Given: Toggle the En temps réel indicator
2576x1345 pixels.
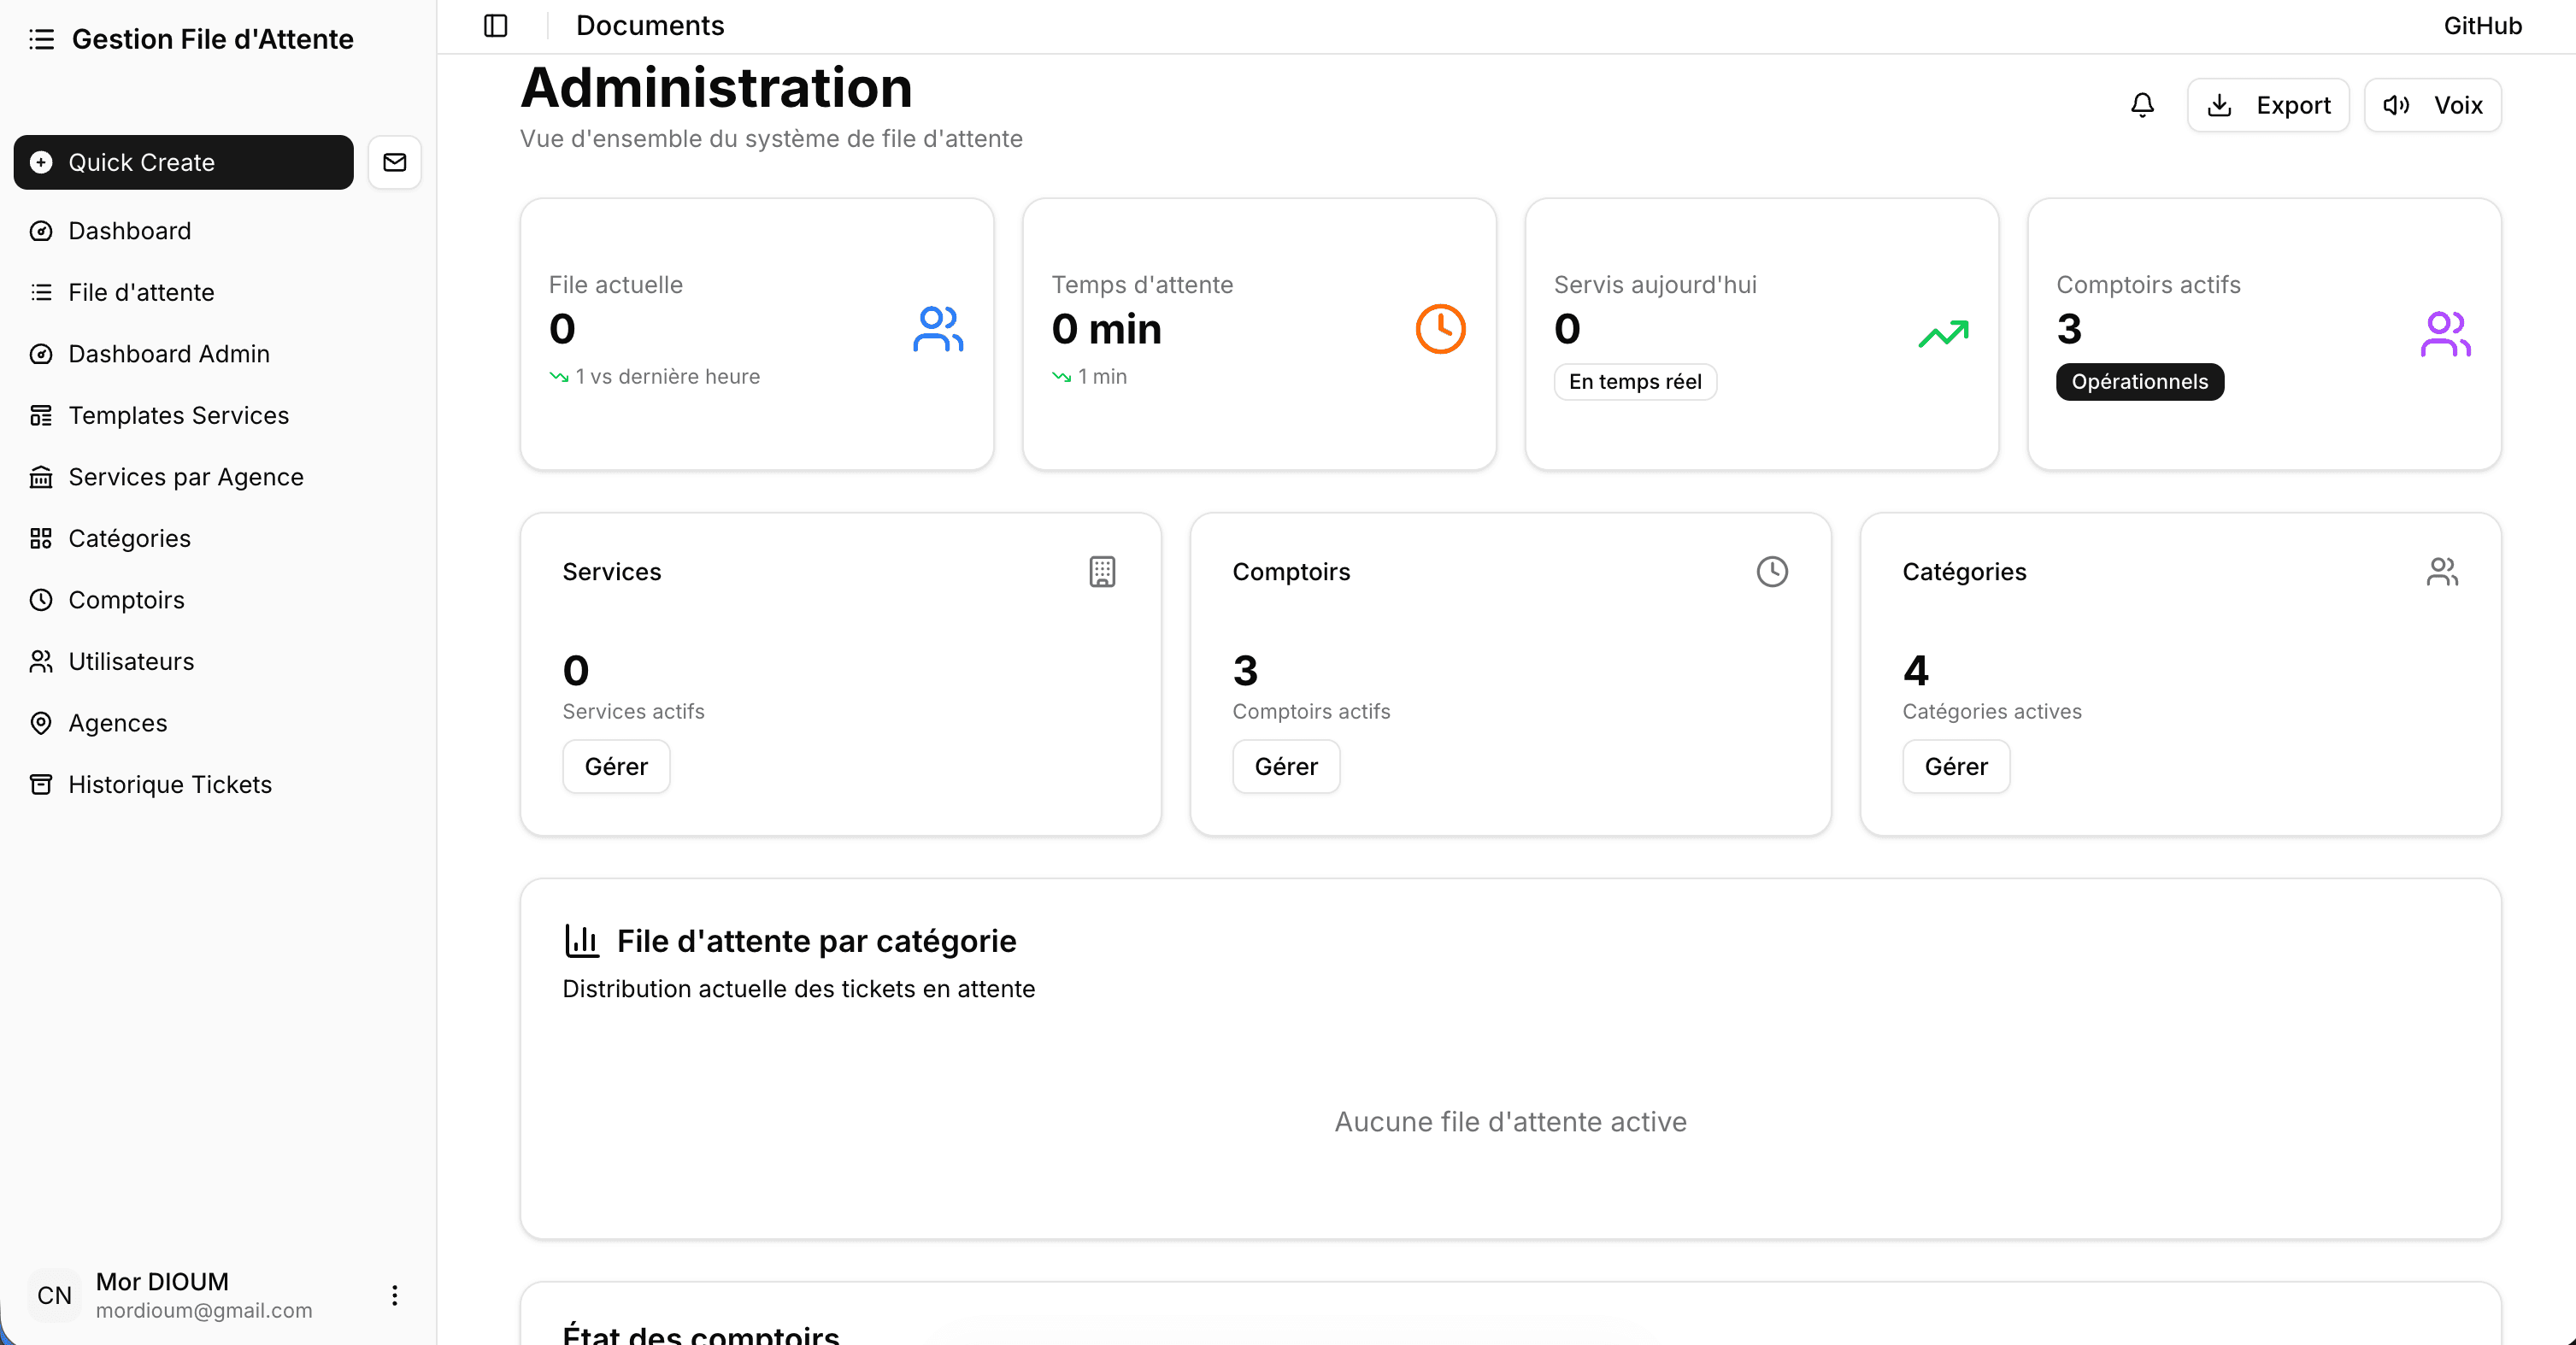Looking at the screenshot, I should (1634, 381).
